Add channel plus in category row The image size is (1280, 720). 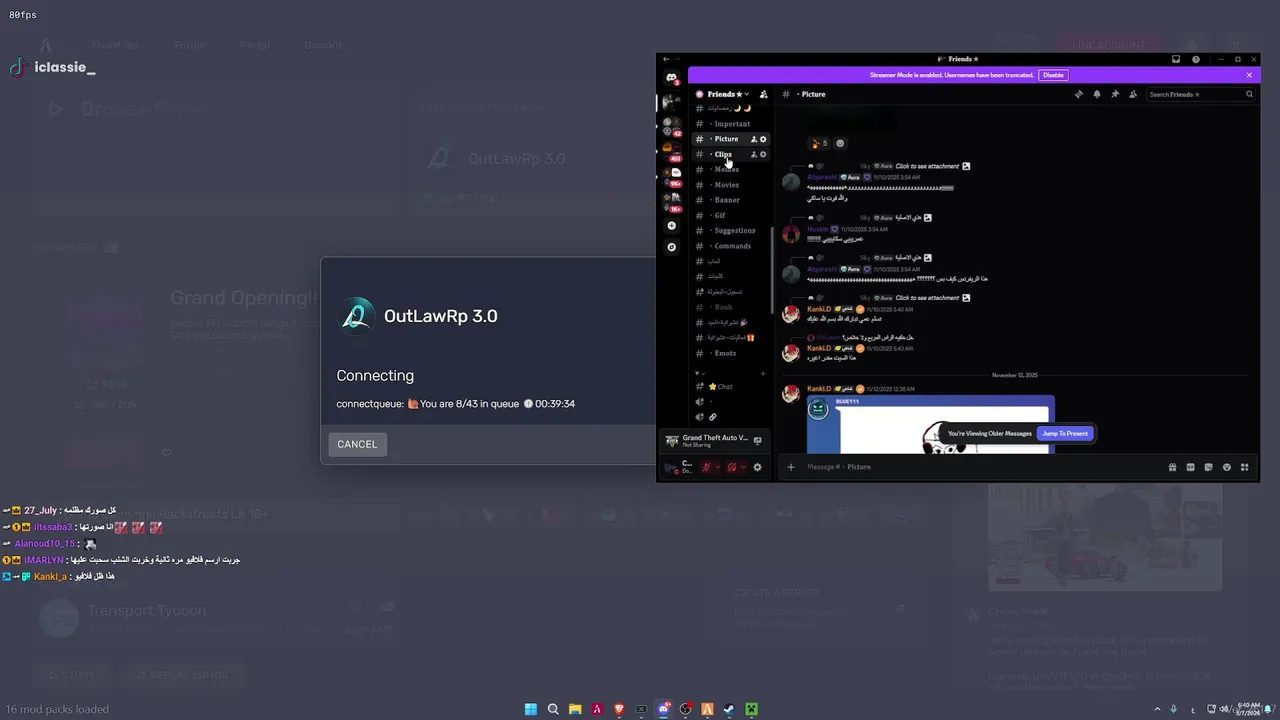[763, 373]
